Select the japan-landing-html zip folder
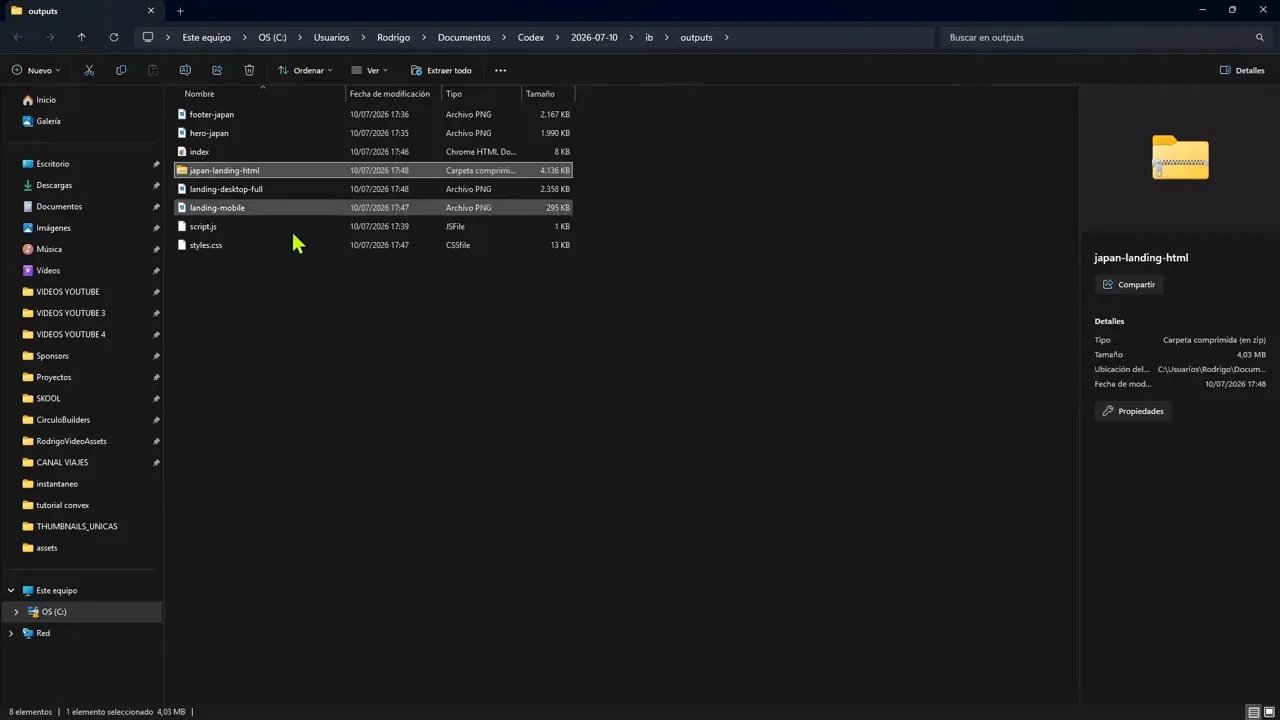The image size is (1280, 720). [373, 170]
